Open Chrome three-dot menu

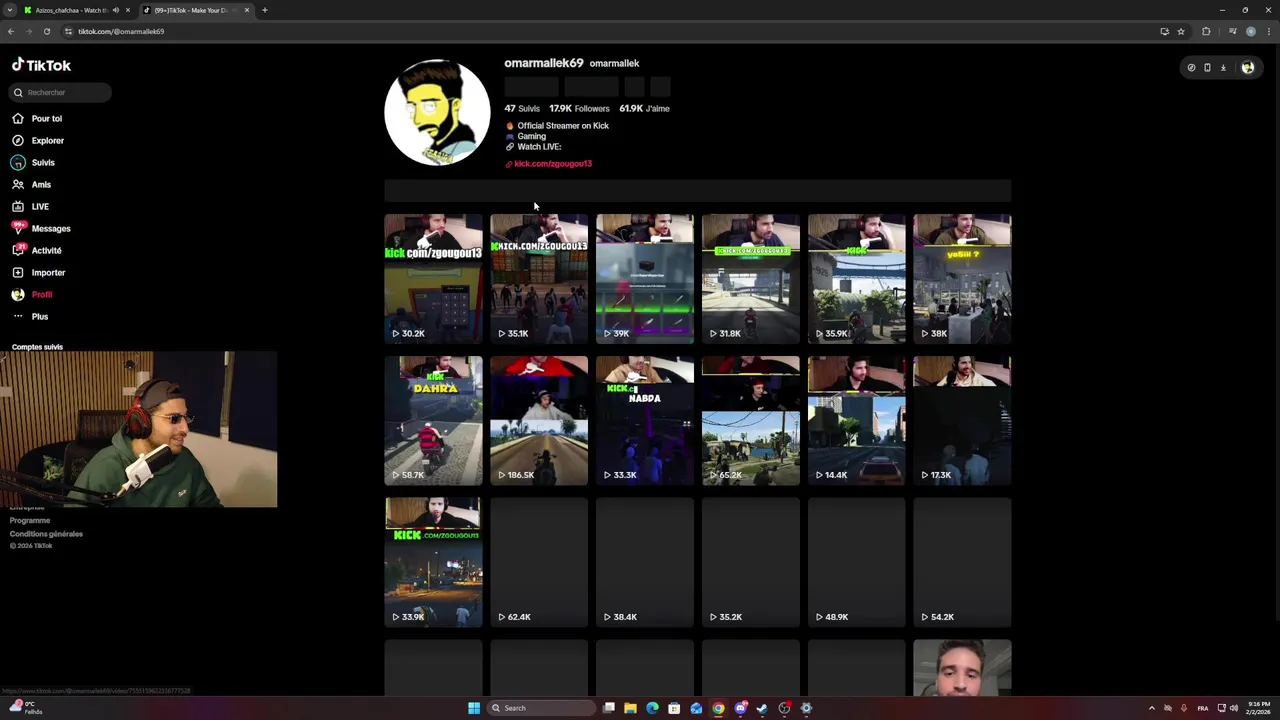click(1269, 31)
